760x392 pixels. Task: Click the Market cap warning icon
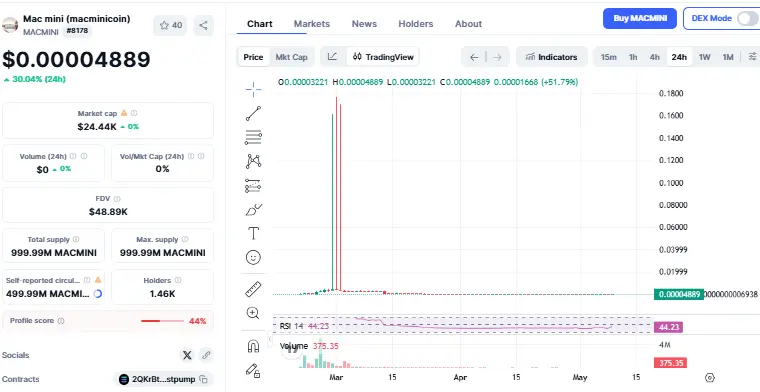[124, 113]
